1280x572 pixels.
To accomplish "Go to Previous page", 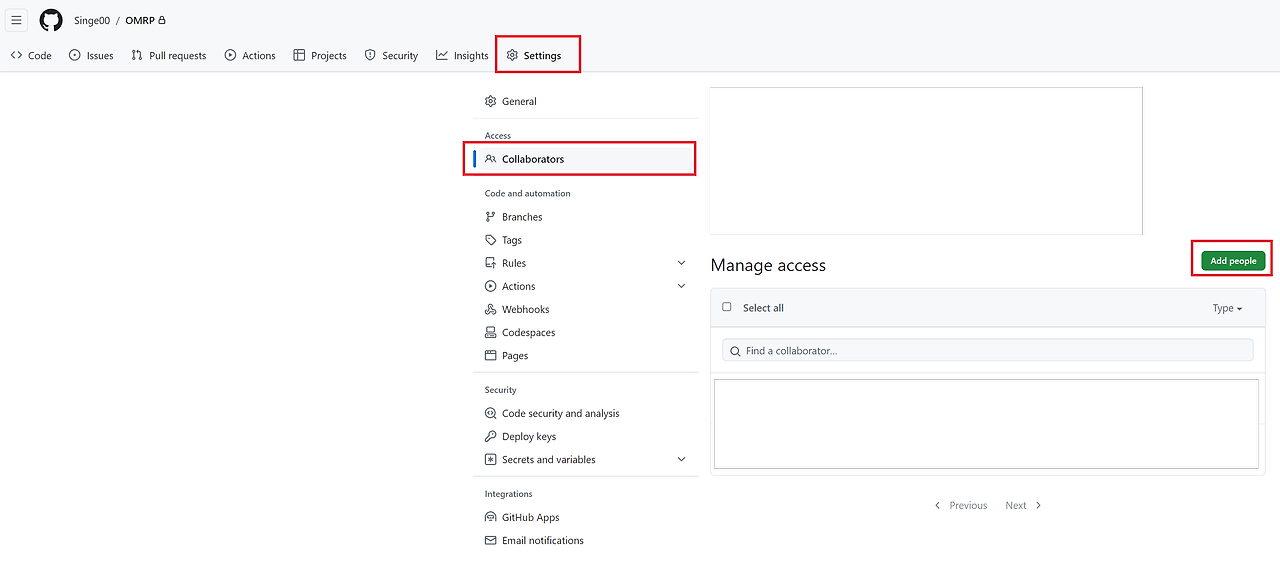I will [960, 505].
